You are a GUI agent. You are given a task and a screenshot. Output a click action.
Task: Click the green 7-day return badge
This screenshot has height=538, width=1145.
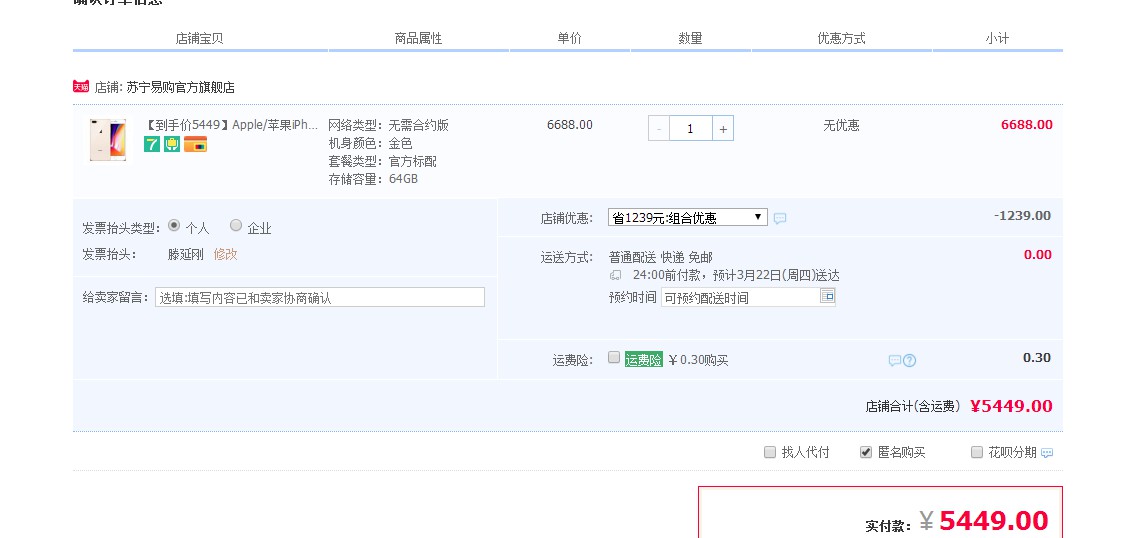[152, 144]
